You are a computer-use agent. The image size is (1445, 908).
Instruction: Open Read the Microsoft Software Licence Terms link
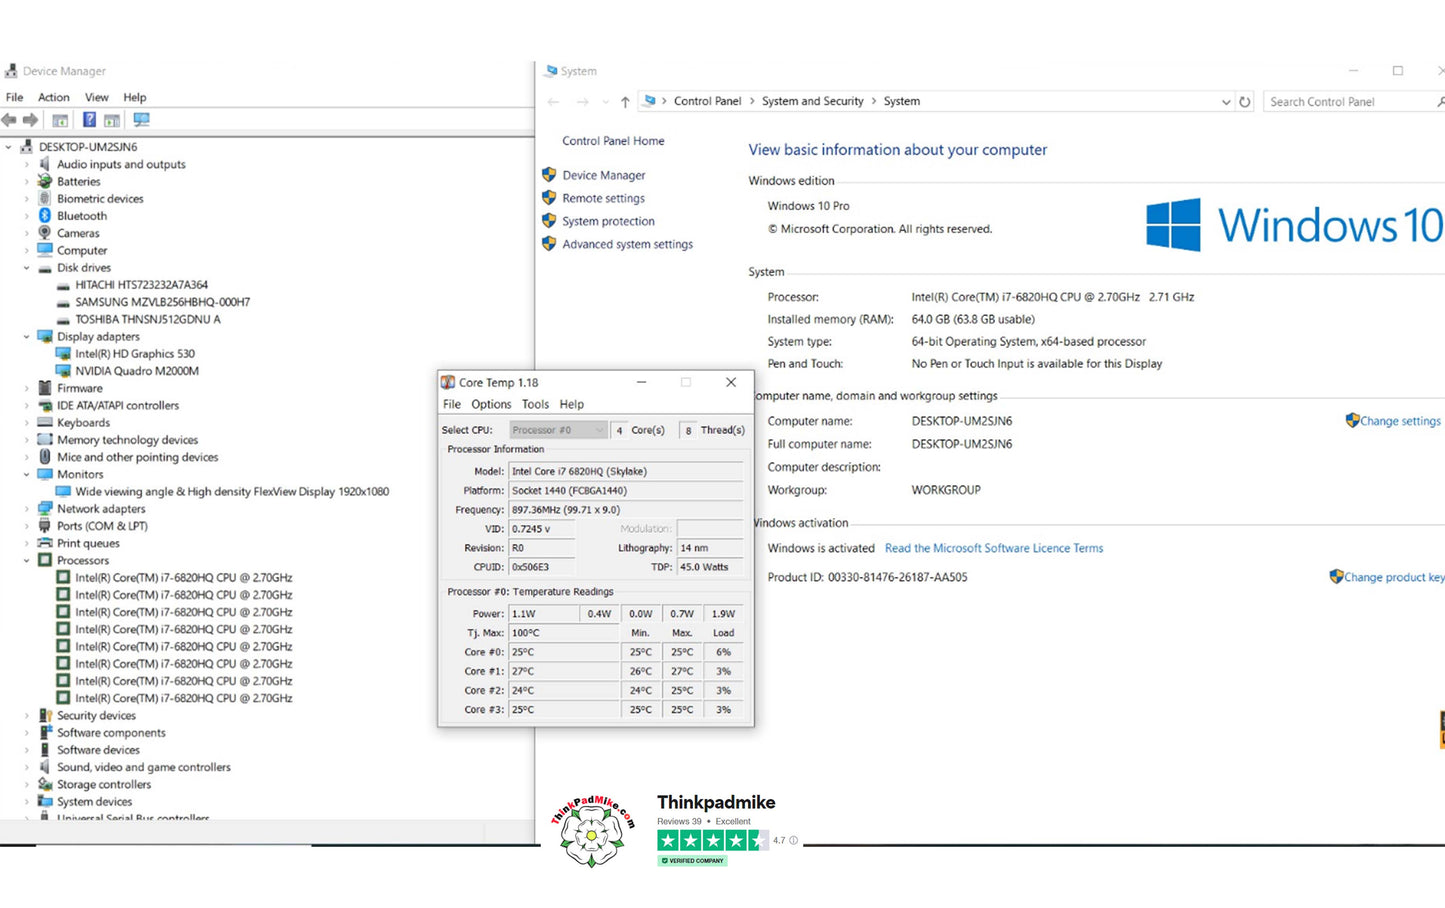[994, 548]
